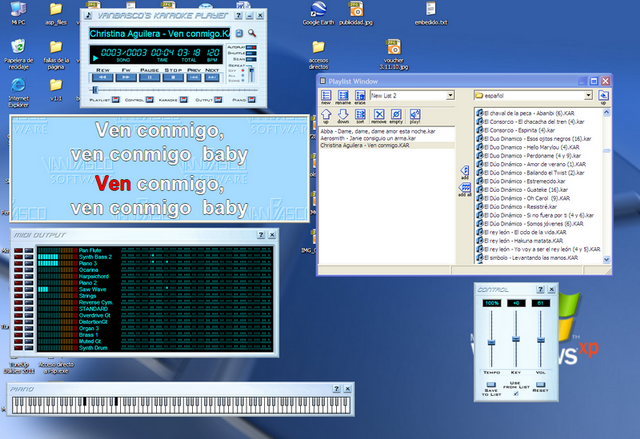
Task: Click the Fw fast-forward button
Action: coord(126,77)
